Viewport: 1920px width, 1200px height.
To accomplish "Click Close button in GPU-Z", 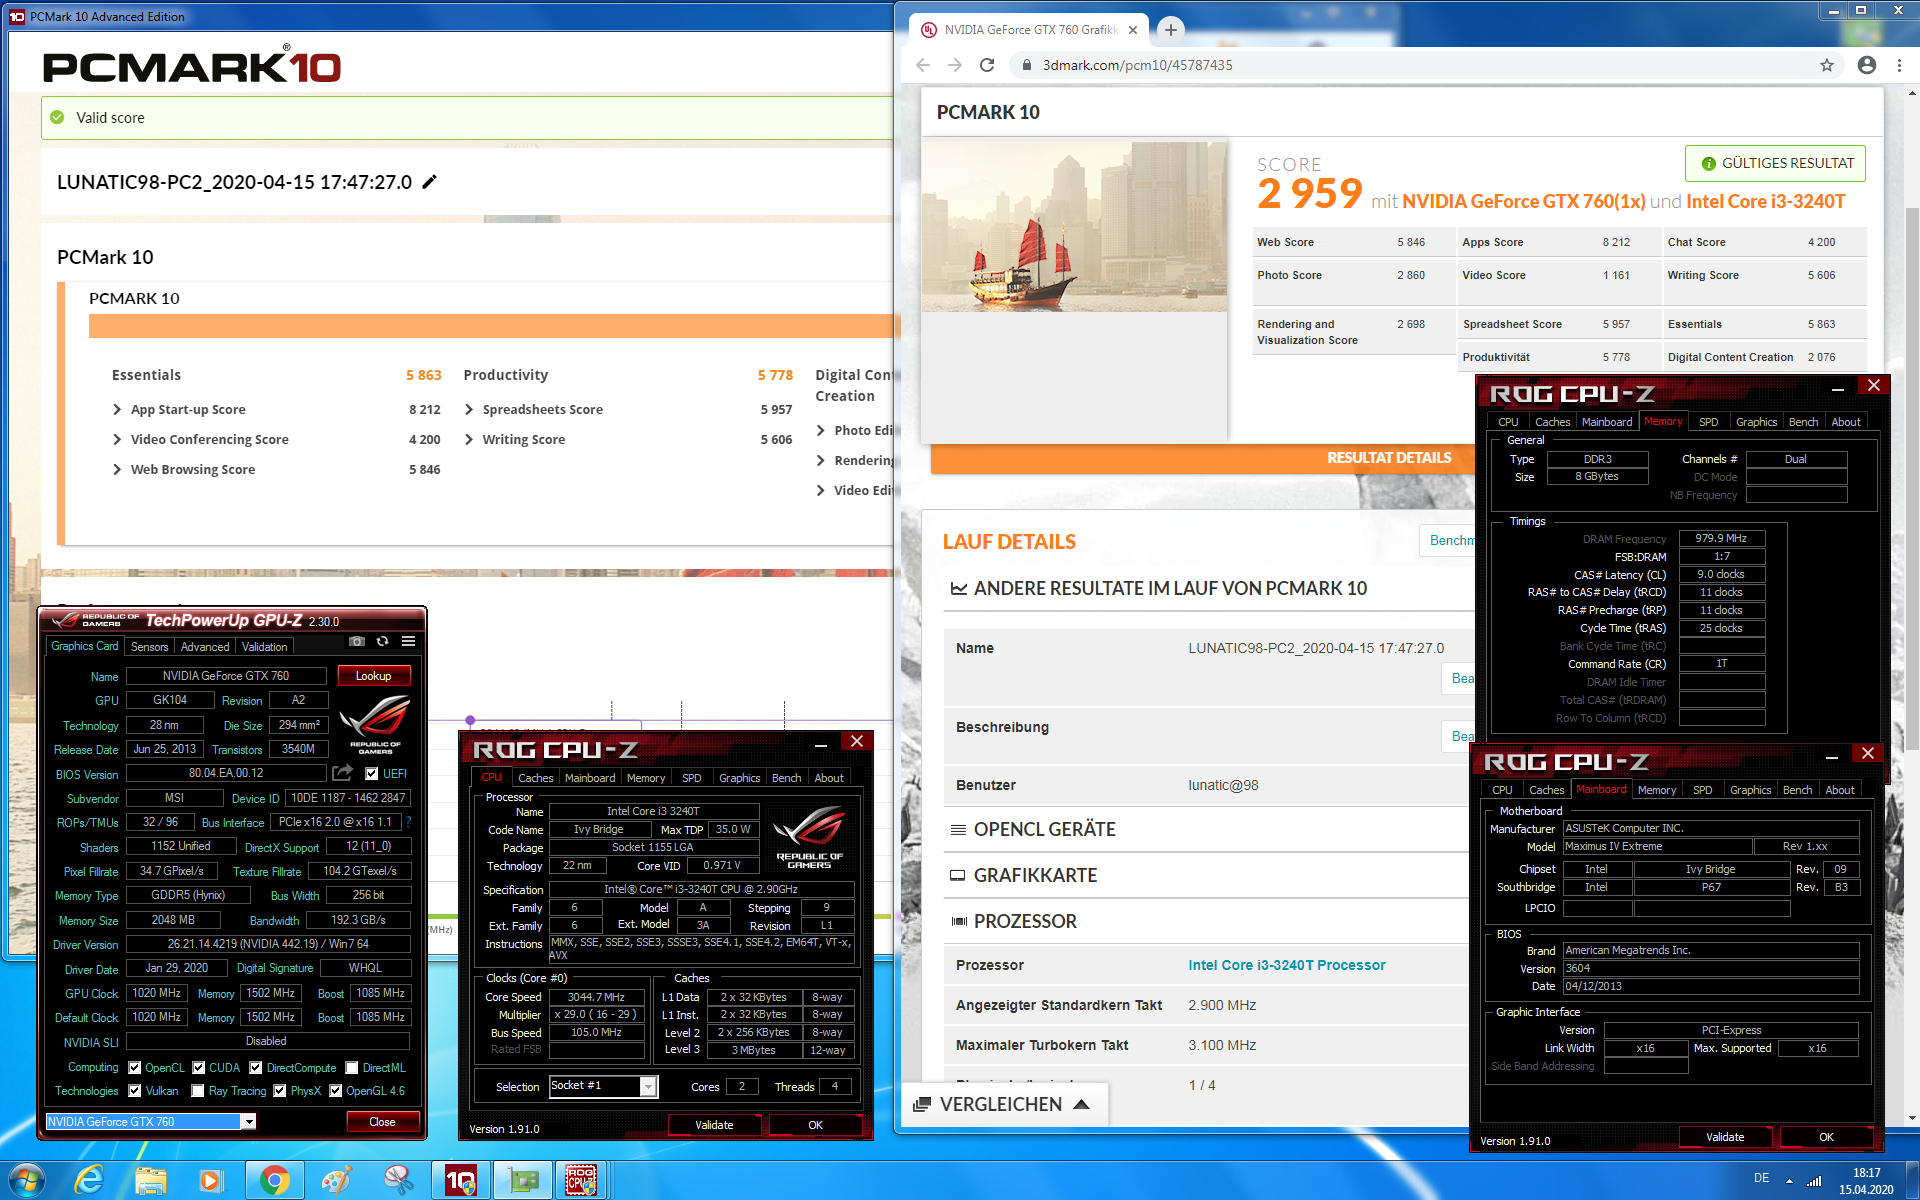I will pyautogui.click(x=382, y=1122).
